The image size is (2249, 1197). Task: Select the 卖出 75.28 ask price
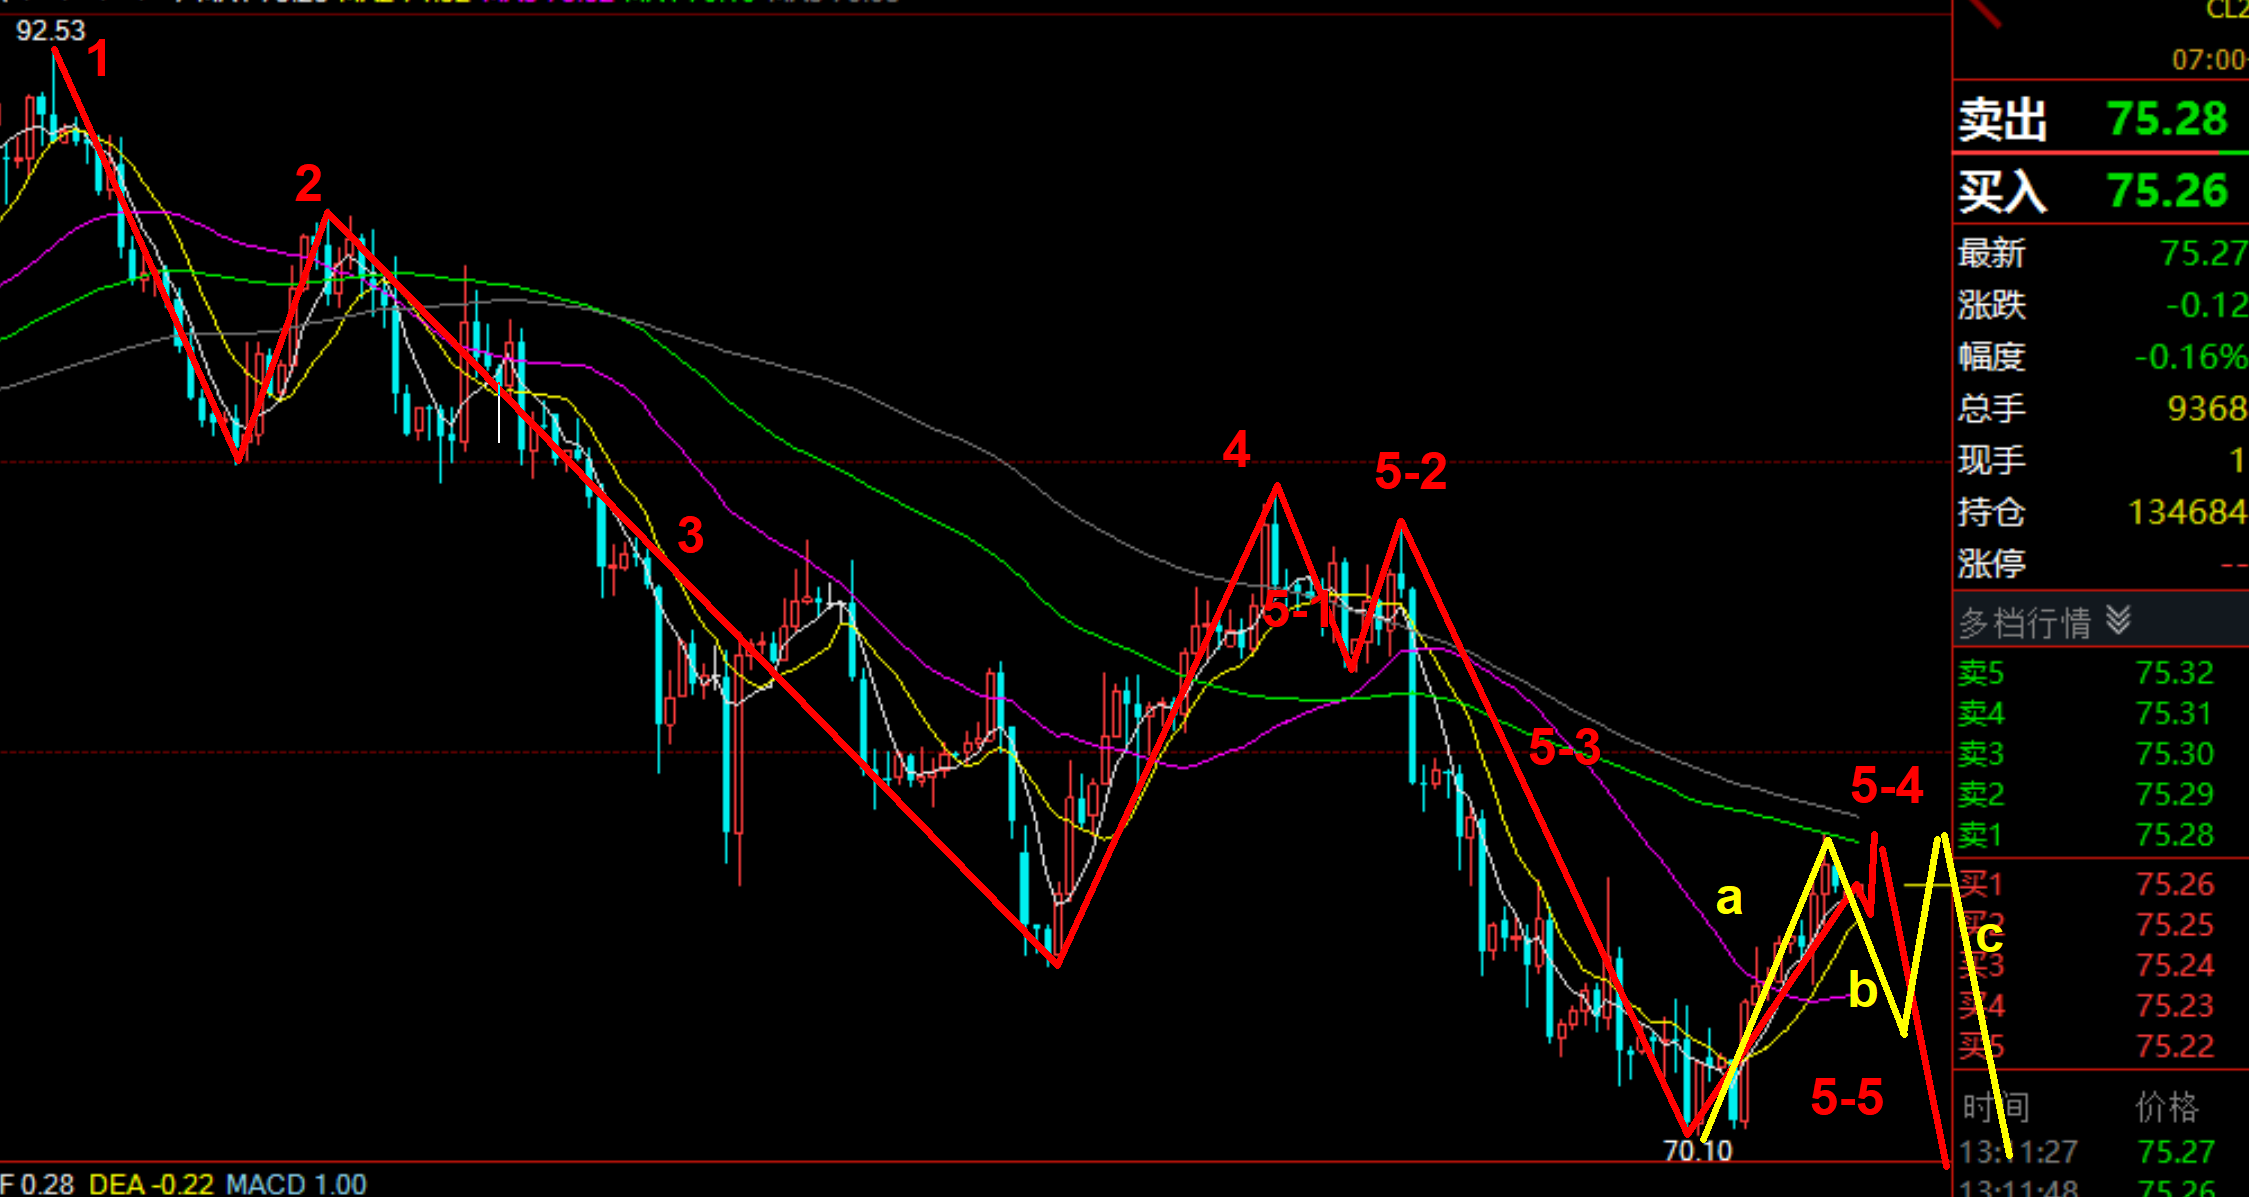tap(2168, 119)
